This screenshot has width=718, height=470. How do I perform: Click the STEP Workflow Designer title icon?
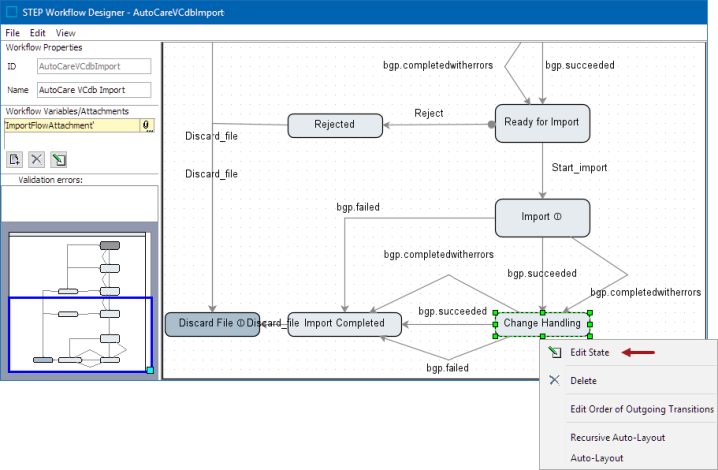click(11, 12)
